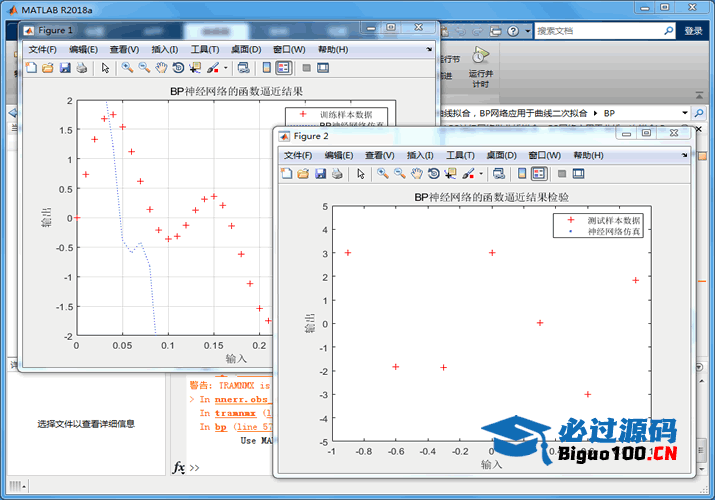Toggle Insert Colorbar button in Figure 2 toolbar

tap(521, 174)
